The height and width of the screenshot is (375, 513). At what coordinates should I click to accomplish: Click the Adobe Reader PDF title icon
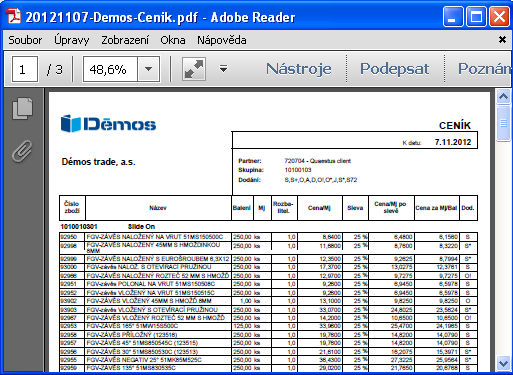coord(13,16)
